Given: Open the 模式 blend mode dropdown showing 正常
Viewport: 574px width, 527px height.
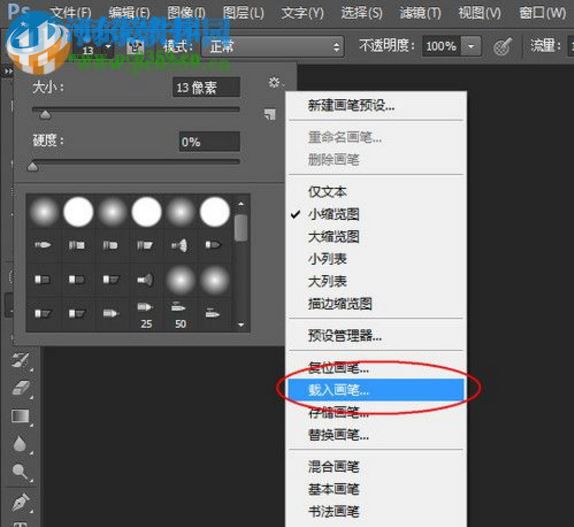Looking at the screenshot, I should [x=273, y=46].
